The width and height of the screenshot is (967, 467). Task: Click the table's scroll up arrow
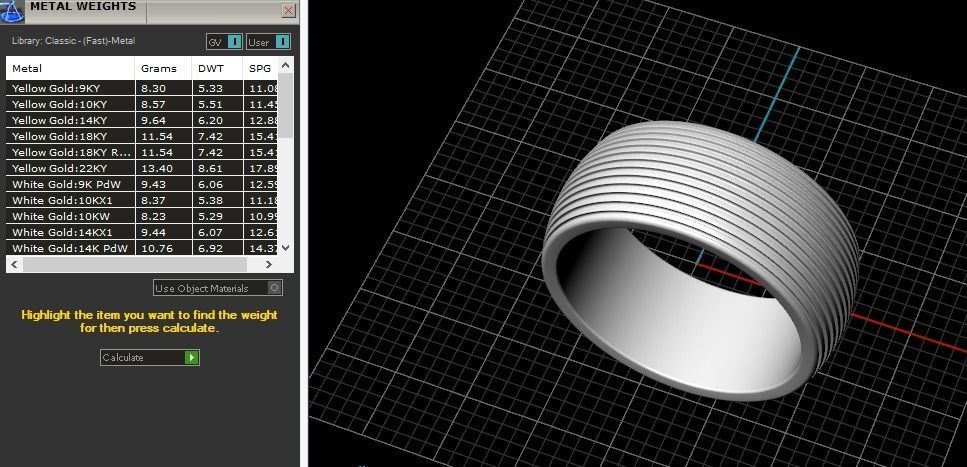pos(286,65)
